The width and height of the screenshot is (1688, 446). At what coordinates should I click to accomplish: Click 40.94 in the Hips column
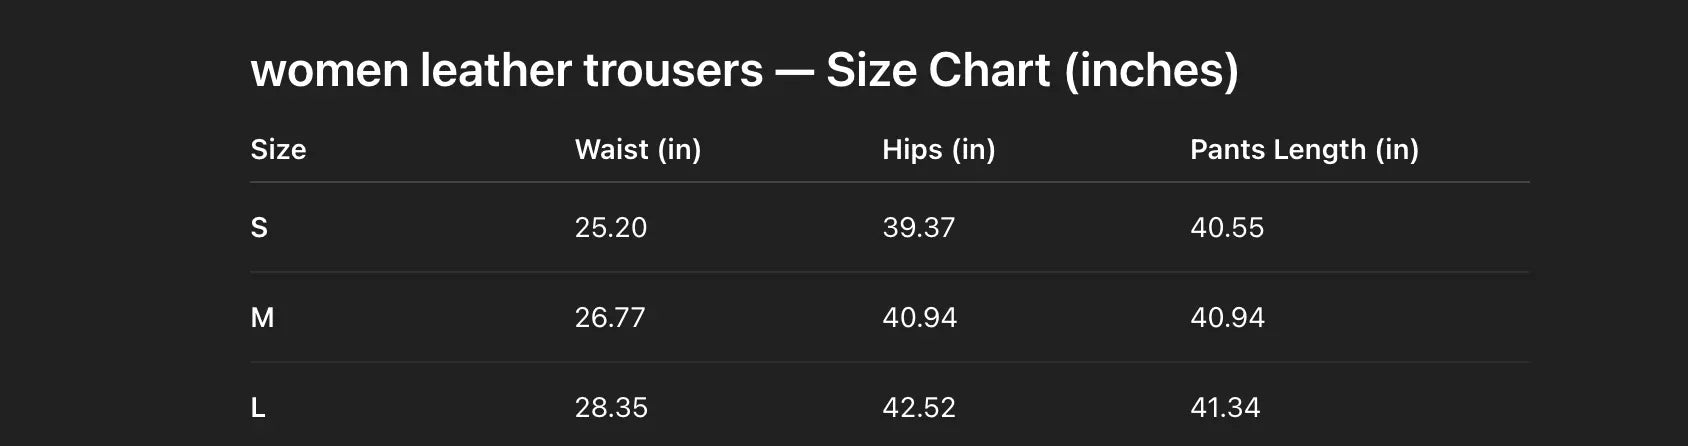click(919, 318)
